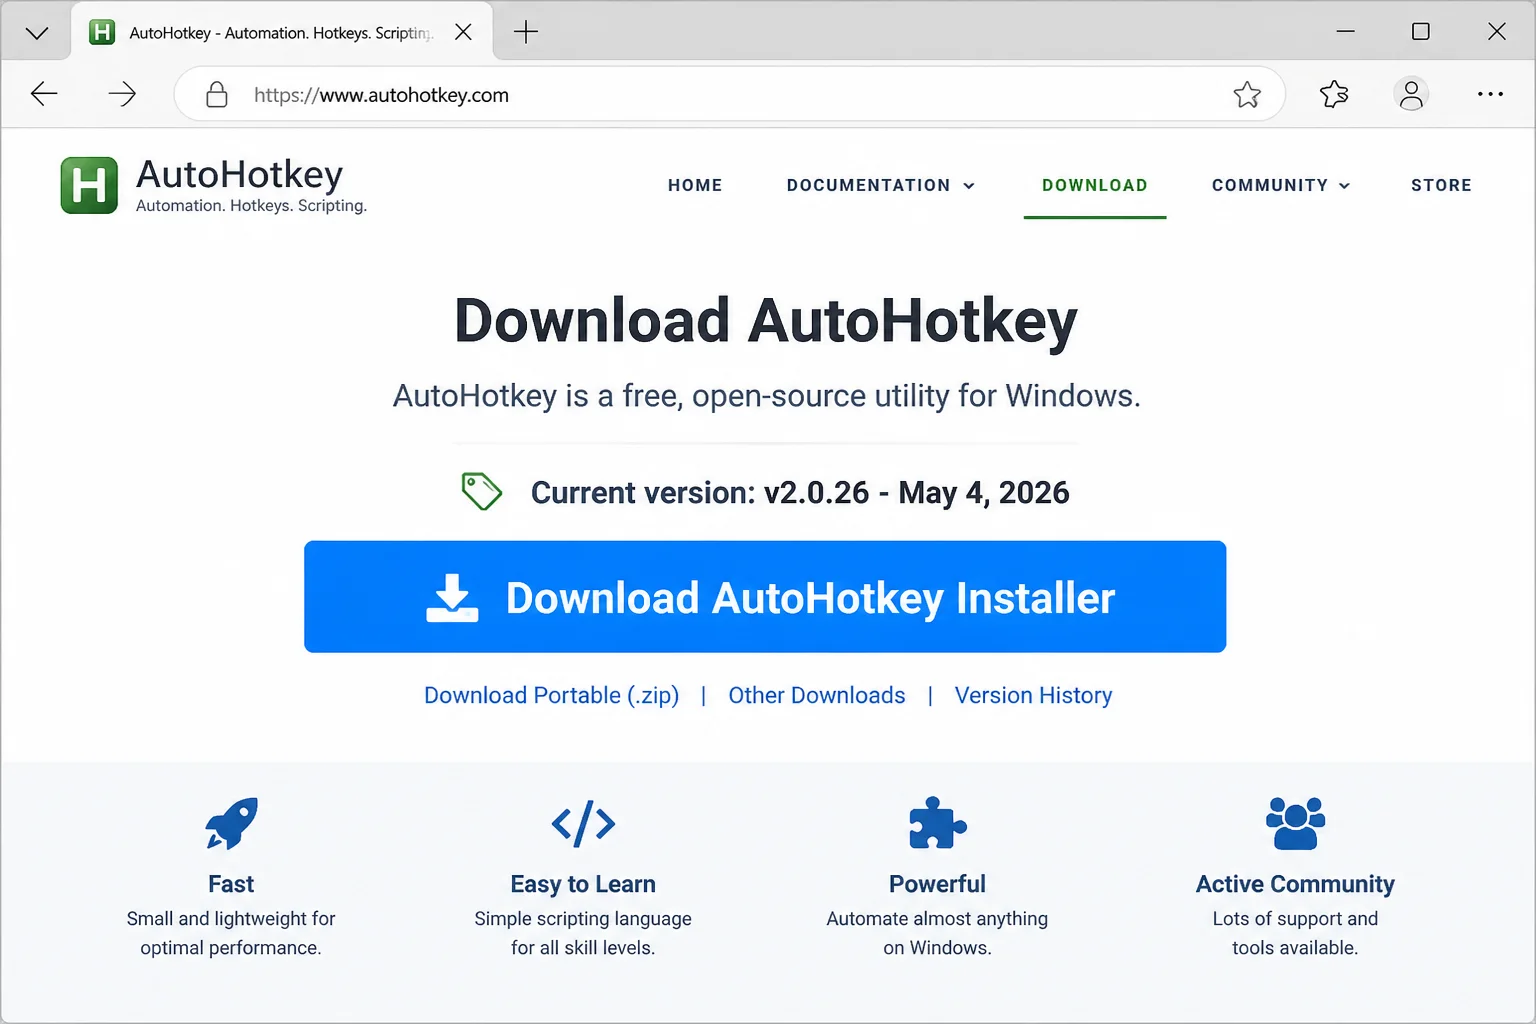Select the DOWNLOAD menu item
This screenshot has width=1536, height=1024.
(x=1095, y=185)
